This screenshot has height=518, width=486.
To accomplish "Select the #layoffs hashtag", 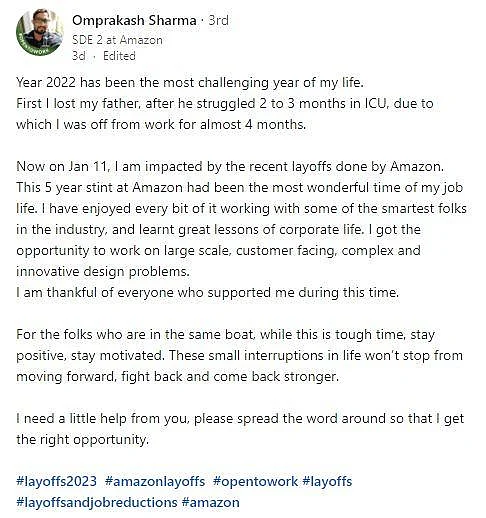I will pos(327,481).
